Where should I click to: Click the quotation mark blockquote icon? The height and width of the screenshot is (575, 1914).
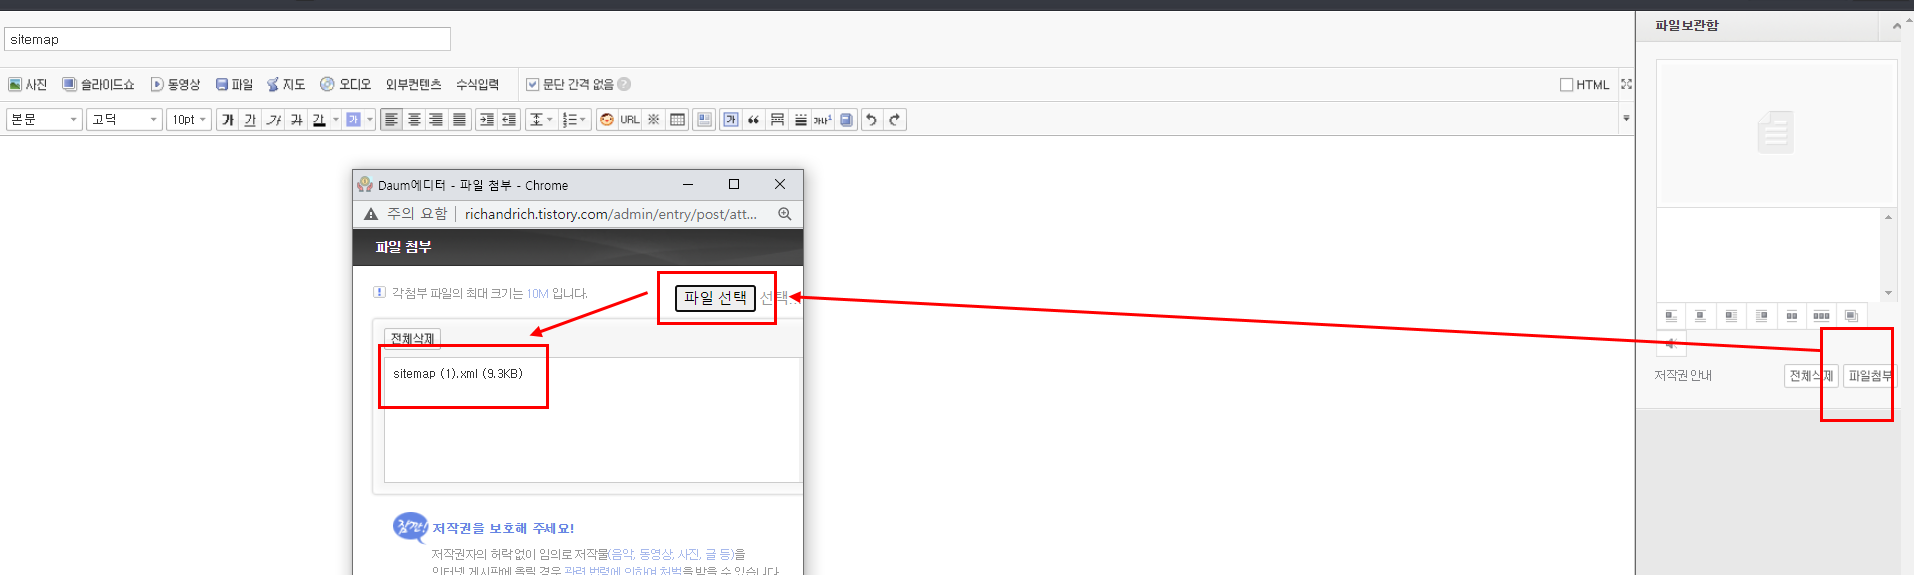point(754,119)
